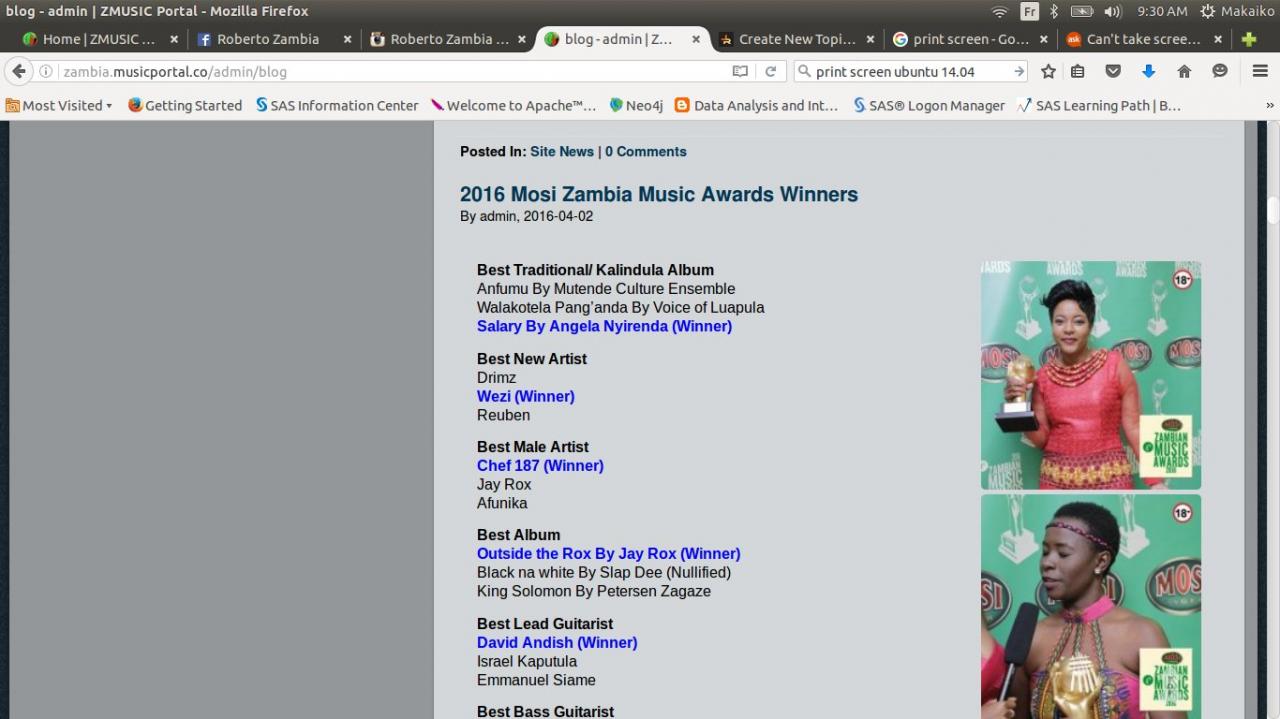Click the search go arrow in search box
1280x719 pixels.
tap(1018, 72)
